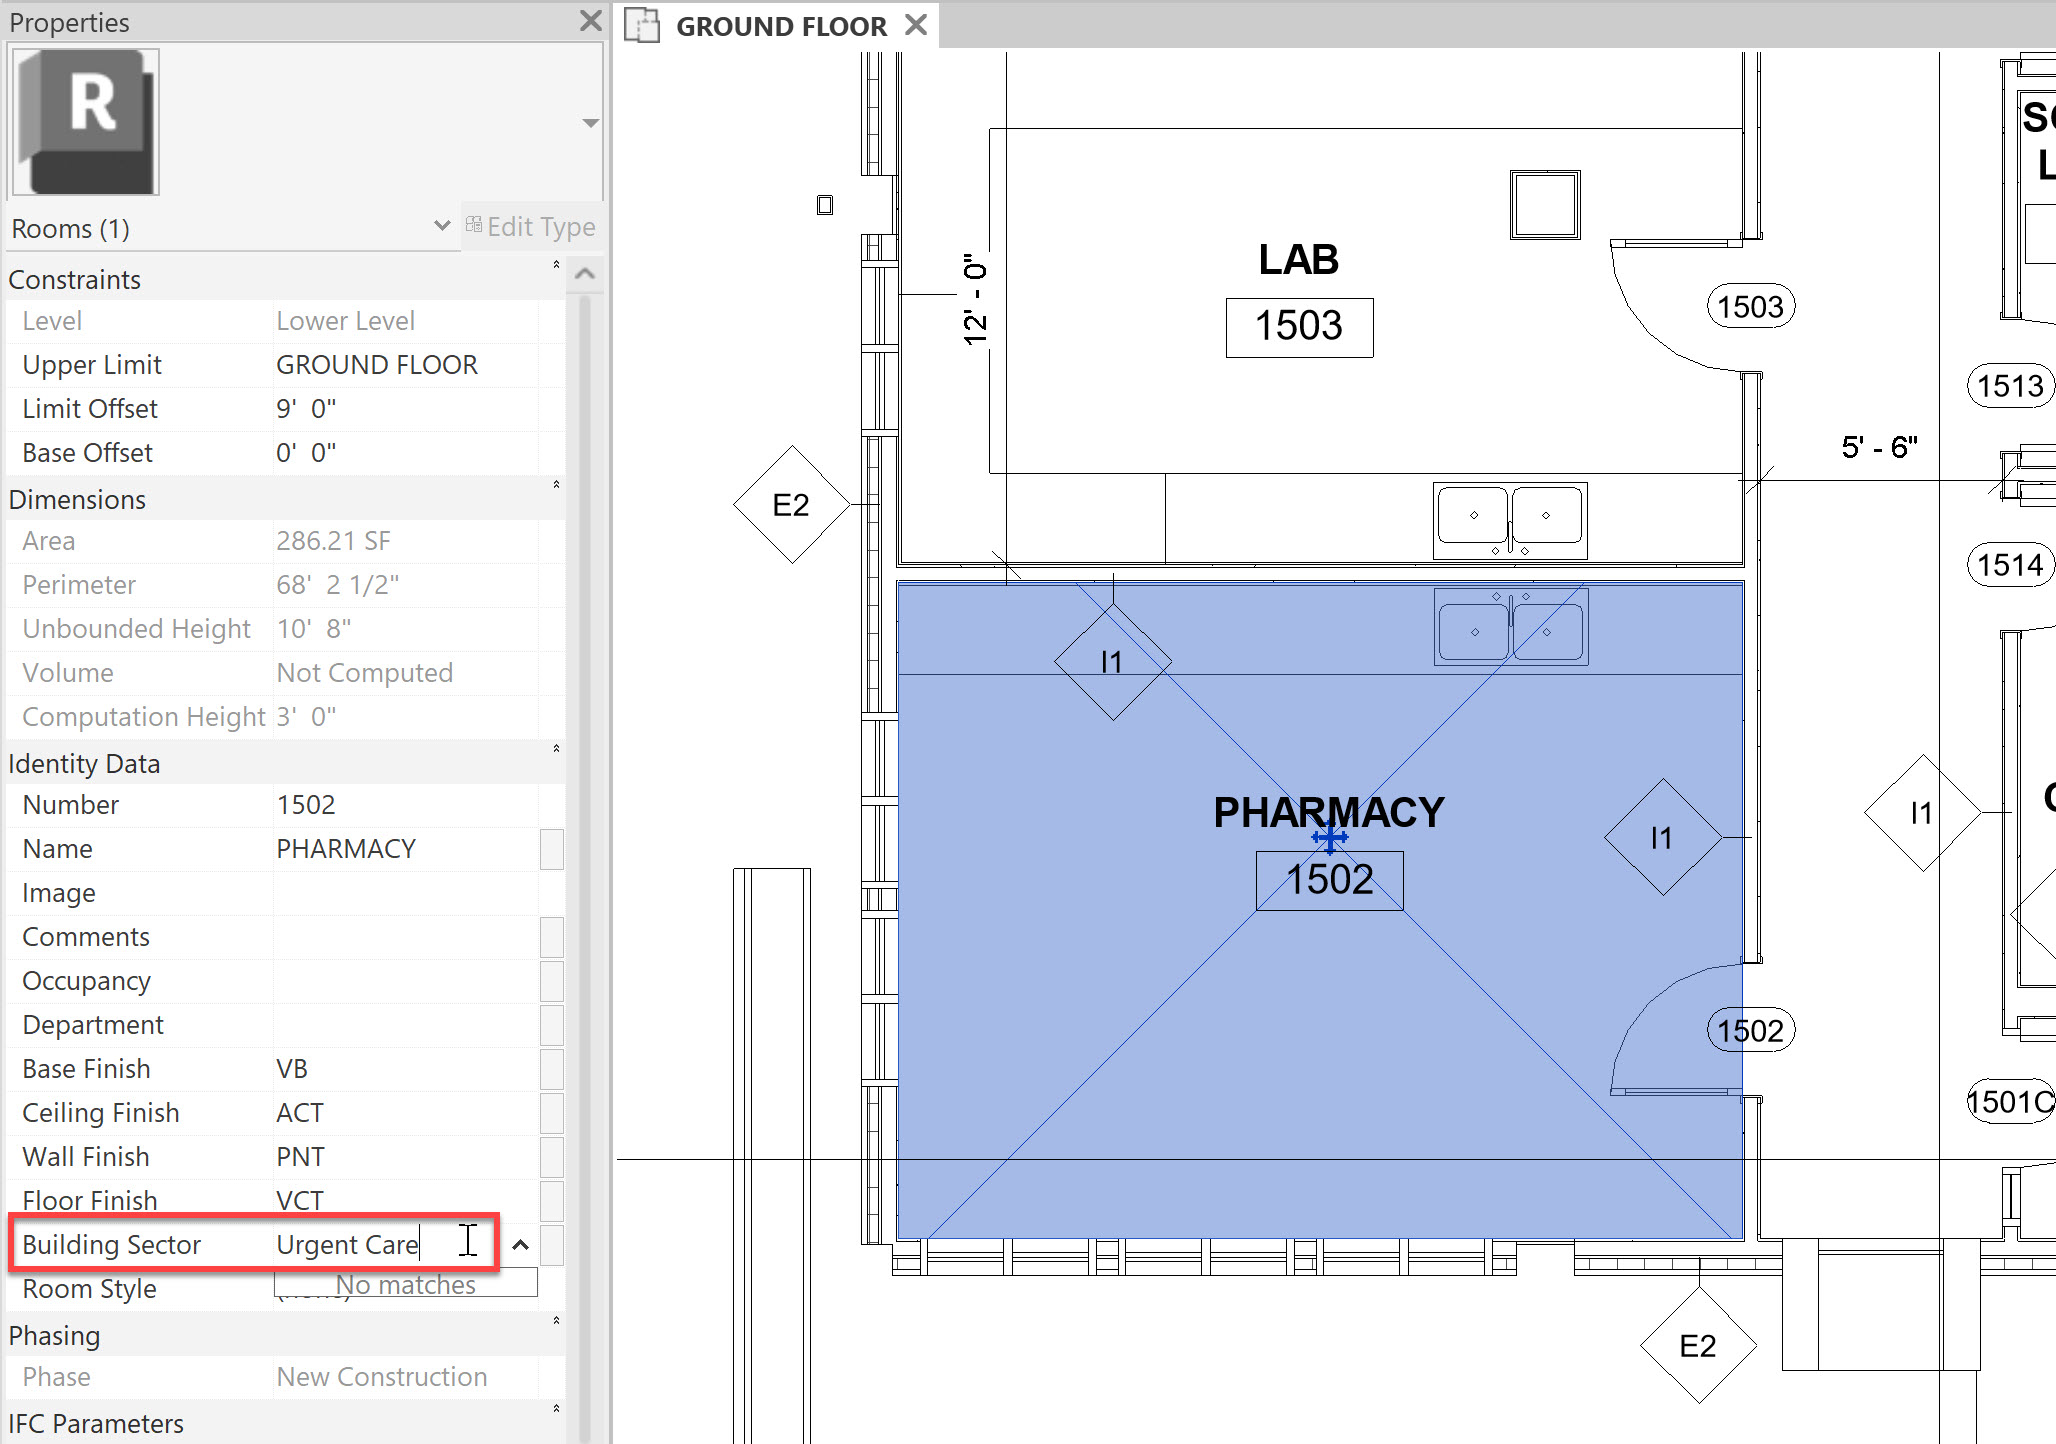This screenshot has width=2056, height=1444.
Task: Select the Name PHARMACY field
Action: click(x=405, y=849)
